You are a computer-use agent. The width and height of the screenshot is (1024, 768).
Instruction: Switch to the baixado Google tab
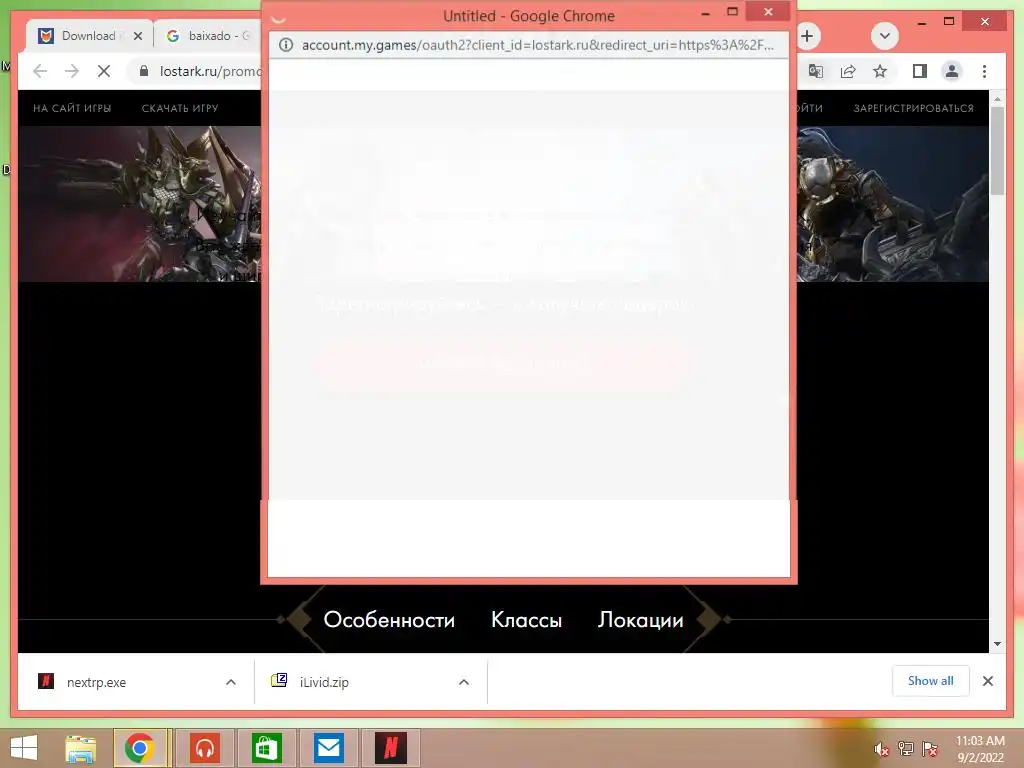(x=209, y=35)
